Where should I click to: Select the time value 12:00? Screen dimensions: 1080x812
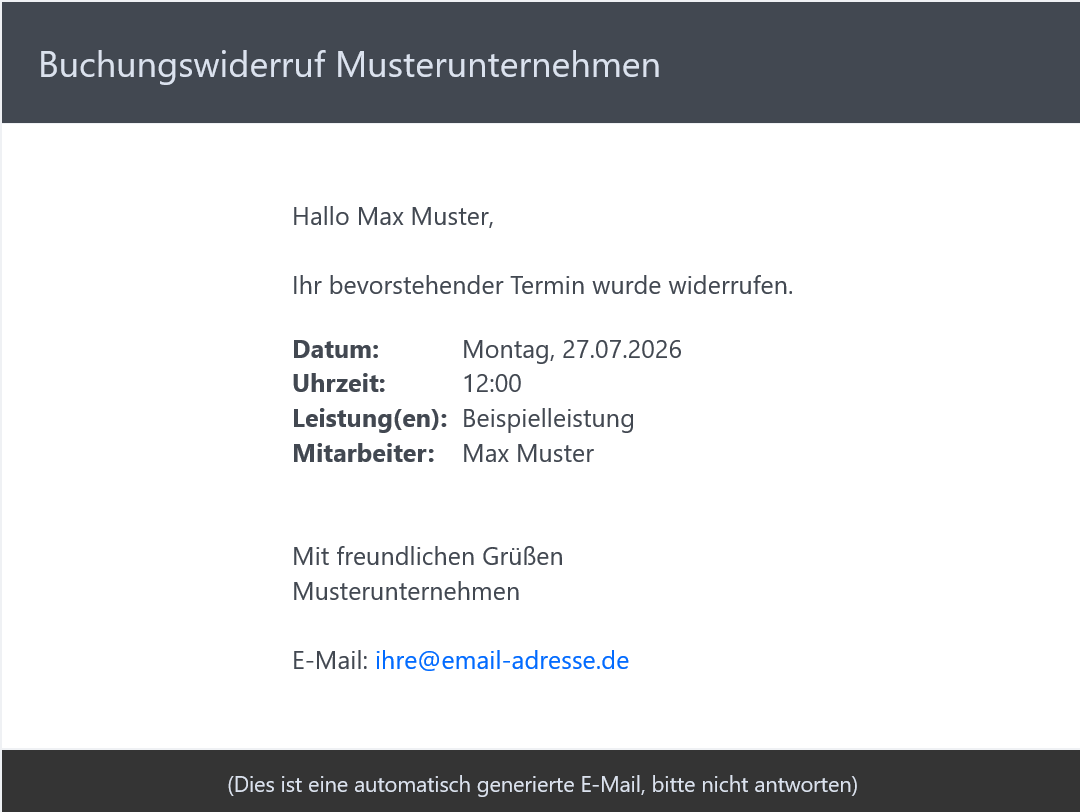point(492,384)
